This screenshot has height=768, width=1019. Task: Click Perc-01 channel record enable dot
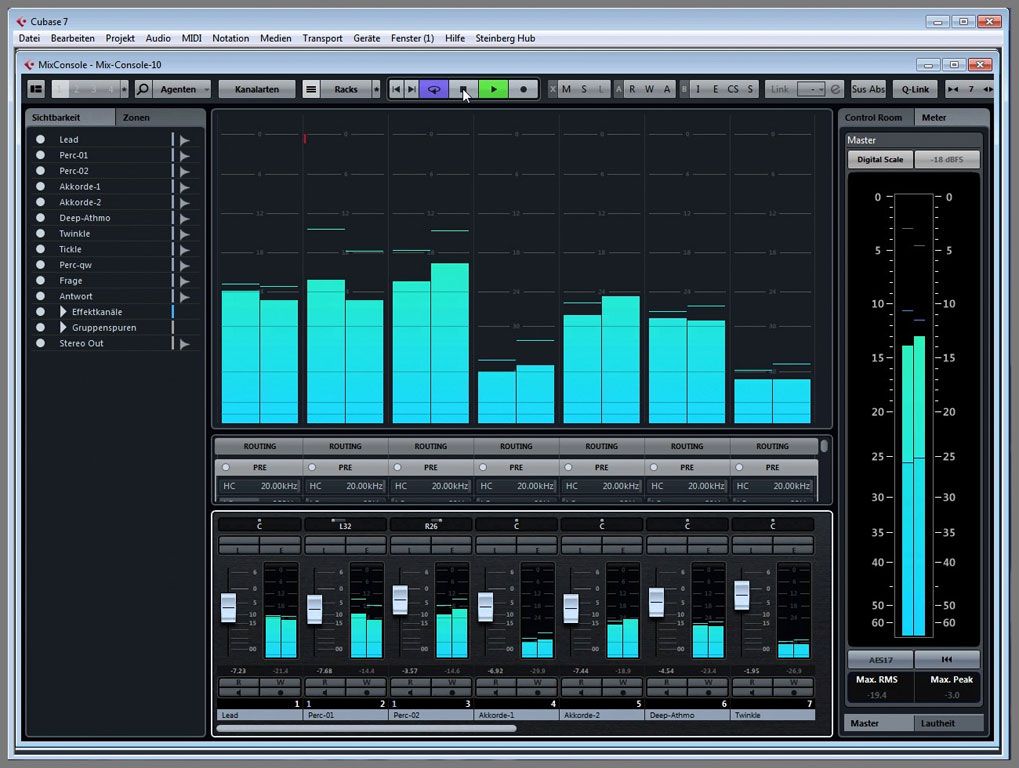(x=367, y=693)
